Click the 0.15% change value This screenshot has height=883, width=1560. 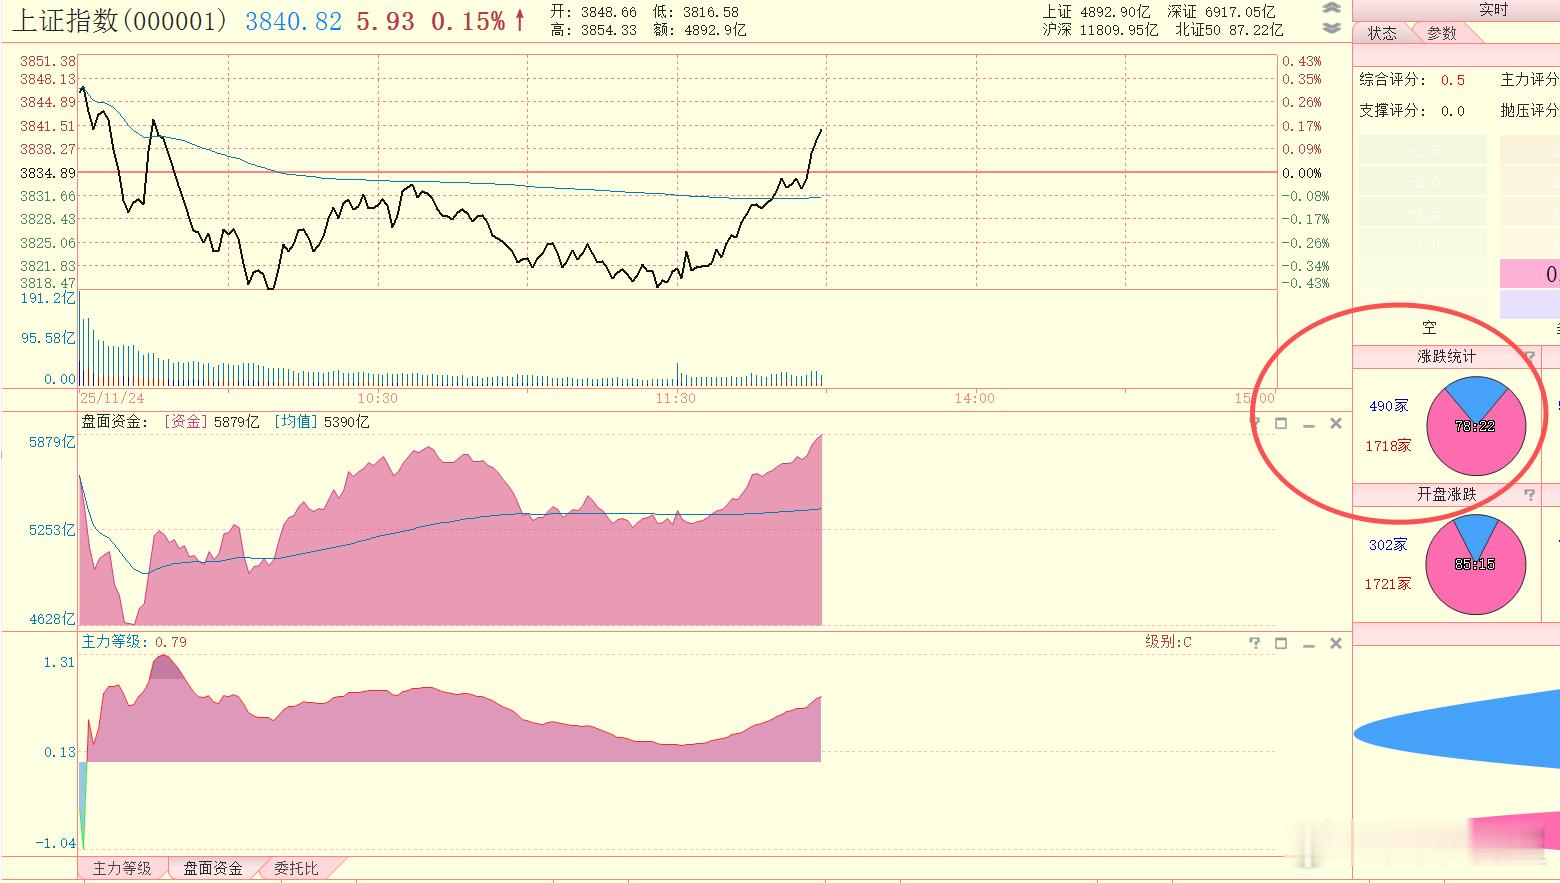pos(468,21)
